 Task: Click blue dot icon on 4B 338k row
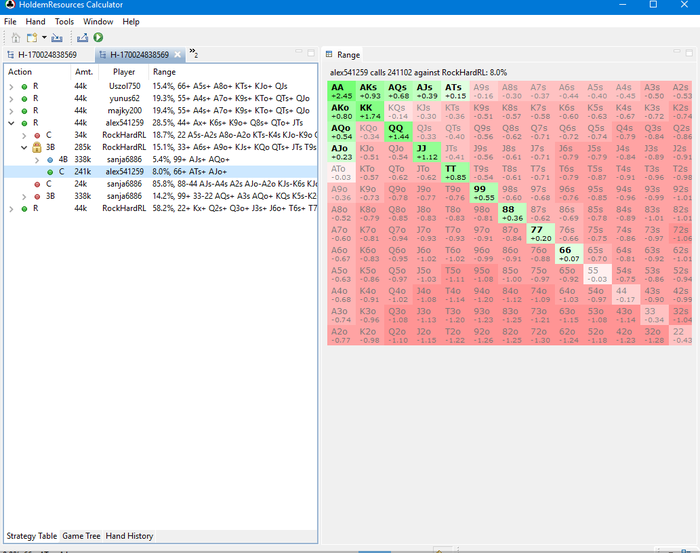click(50, 159)
